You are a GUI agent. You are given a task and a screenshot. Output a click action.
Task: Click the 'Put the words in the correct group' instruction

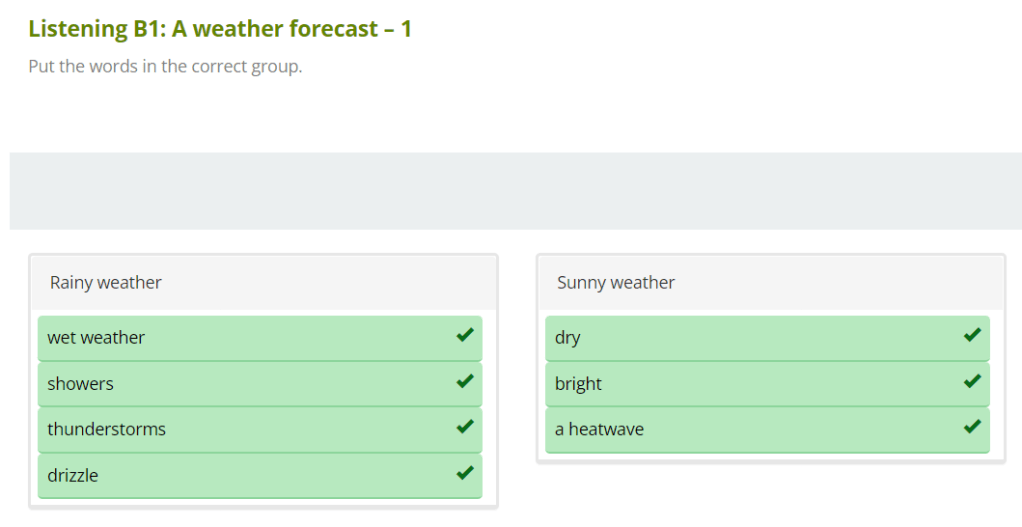[x=165, y=68]
